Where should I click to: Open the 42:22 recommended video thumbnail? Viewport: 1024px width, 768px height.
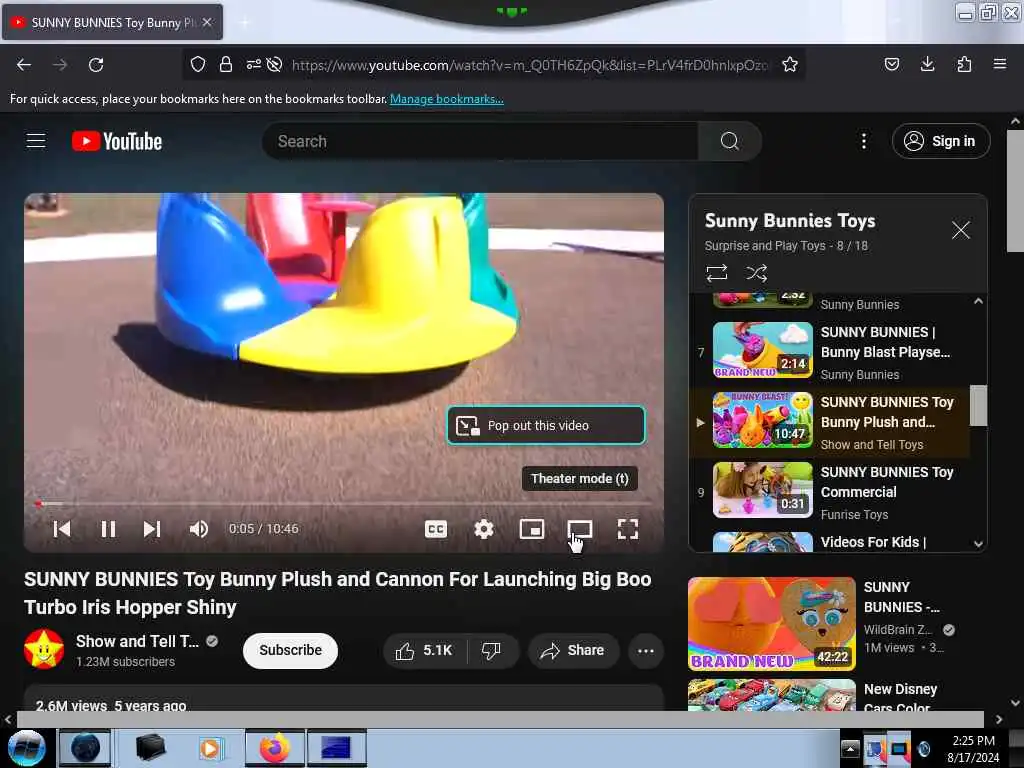click(x=771, y=624)
